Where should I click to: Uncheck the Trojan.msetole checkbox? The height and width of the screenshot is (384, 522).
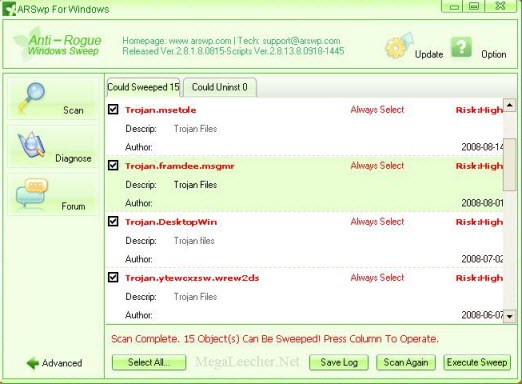pyautogui.click(x=113, y=109)
